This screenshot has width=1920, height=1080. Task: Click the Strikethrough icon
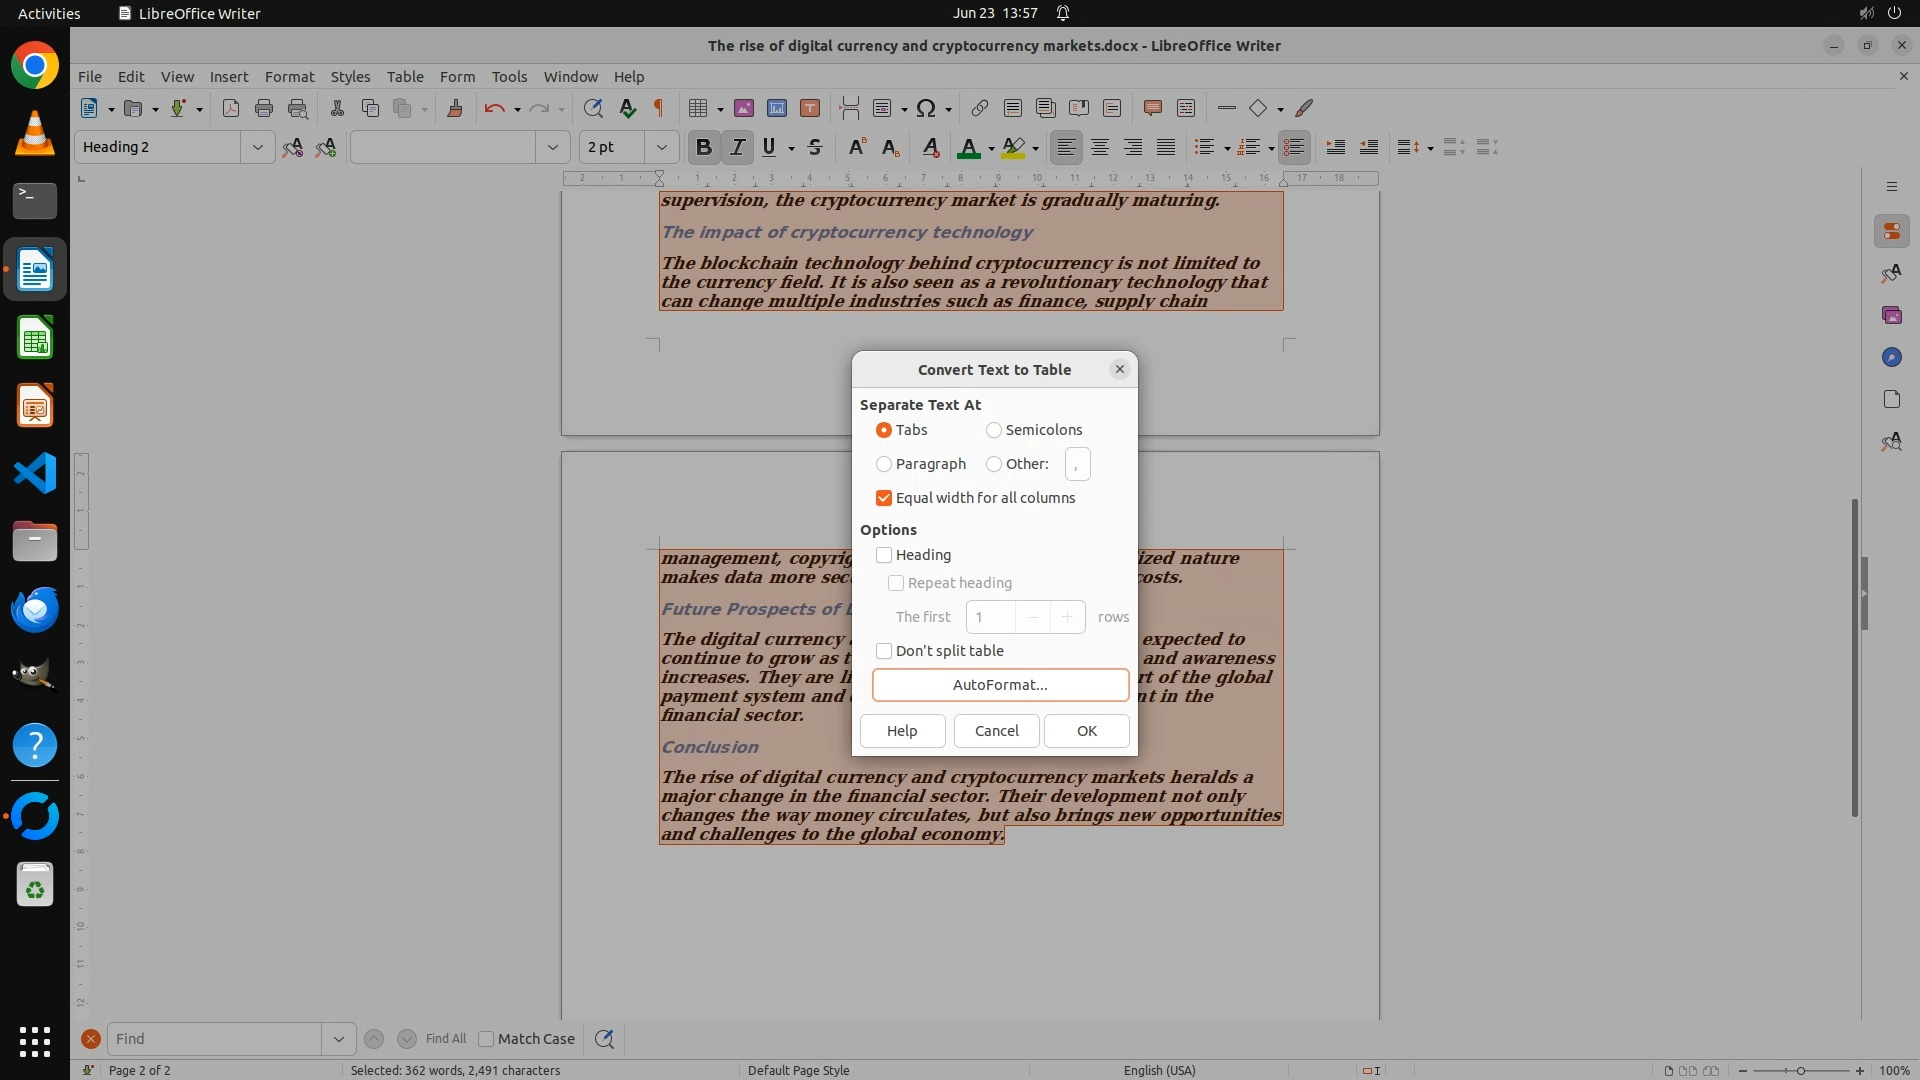point(815,147)
